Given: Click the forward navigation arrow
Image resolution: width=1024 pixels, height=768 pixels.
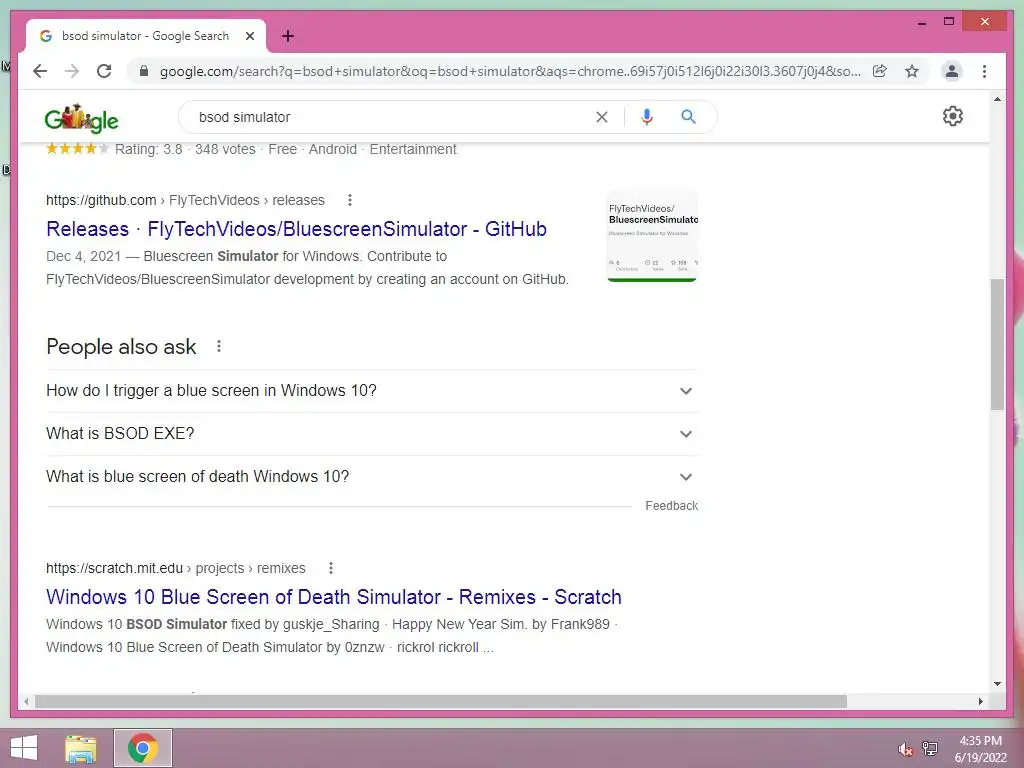Looking at the screenshot, I should click(72, 71).
